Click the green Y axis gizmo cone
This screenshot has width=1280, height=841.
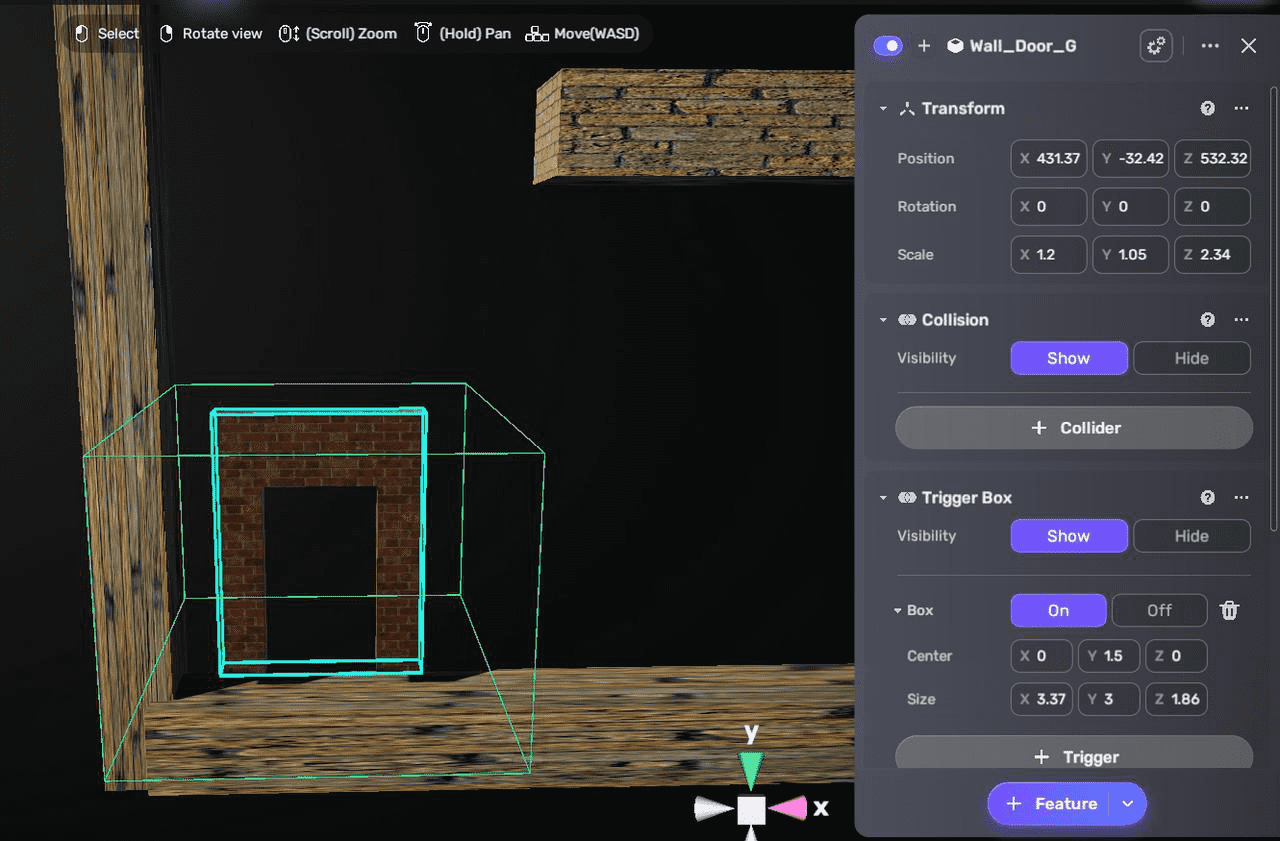point(751,771)
